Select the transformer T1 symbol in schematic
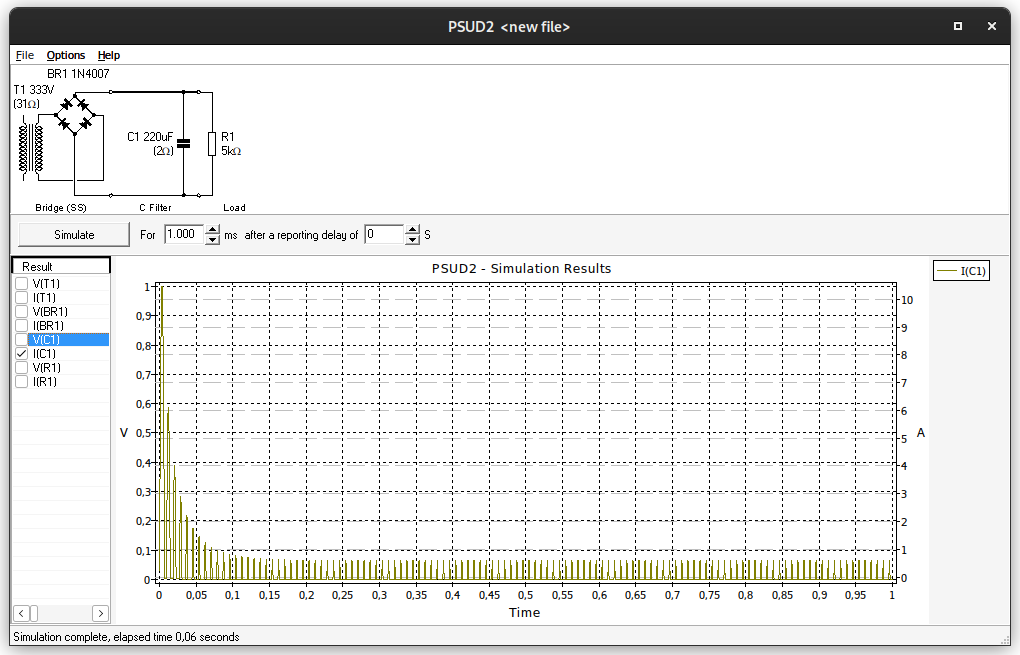The height and width of the screenshot is (655, 1020). click(x=31, y=148)
